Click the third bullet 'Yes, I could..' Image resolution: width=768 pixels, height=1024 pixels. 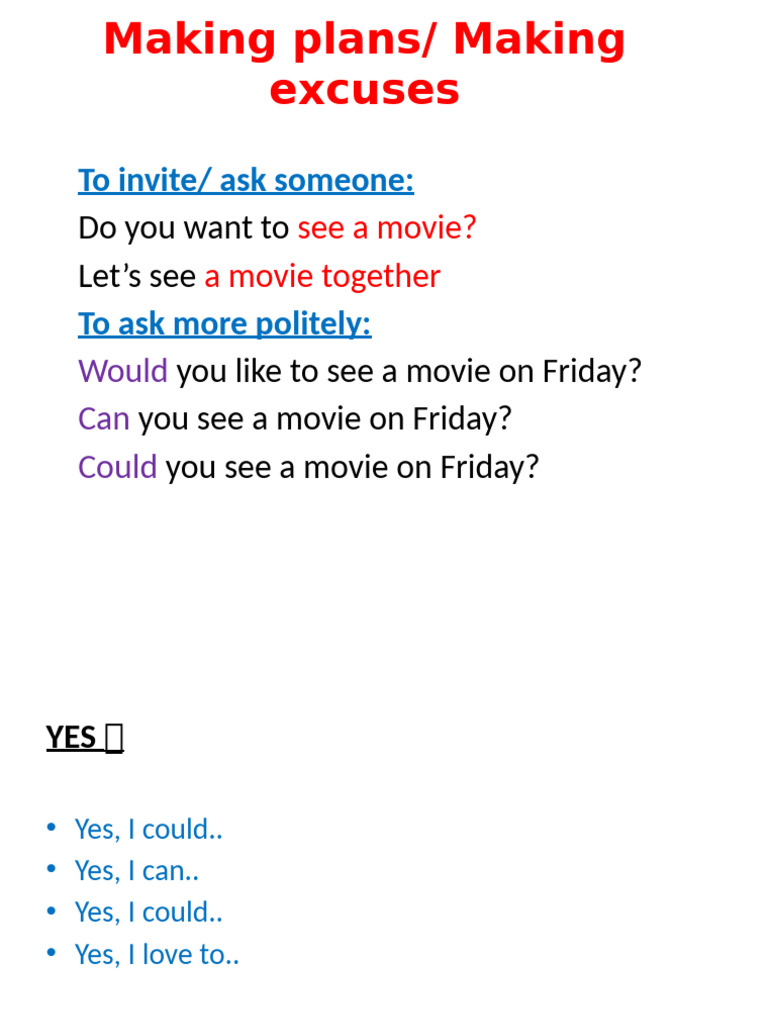click(x=148, y=912)
